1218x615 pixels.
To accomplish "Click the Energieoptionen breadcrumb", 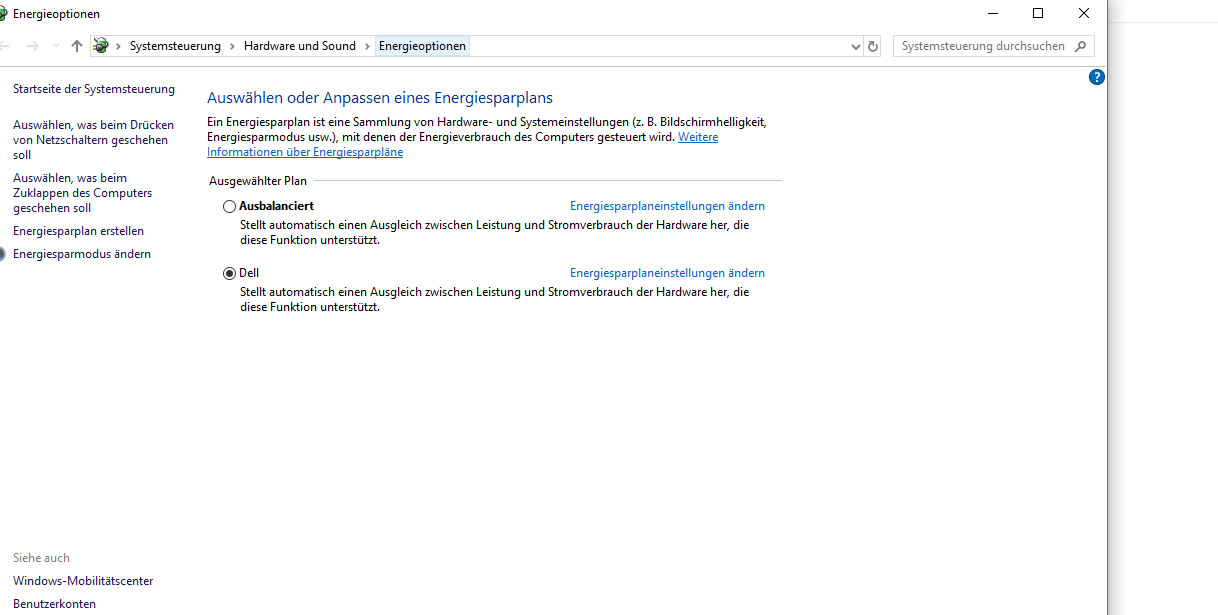I will pos(422,46).
